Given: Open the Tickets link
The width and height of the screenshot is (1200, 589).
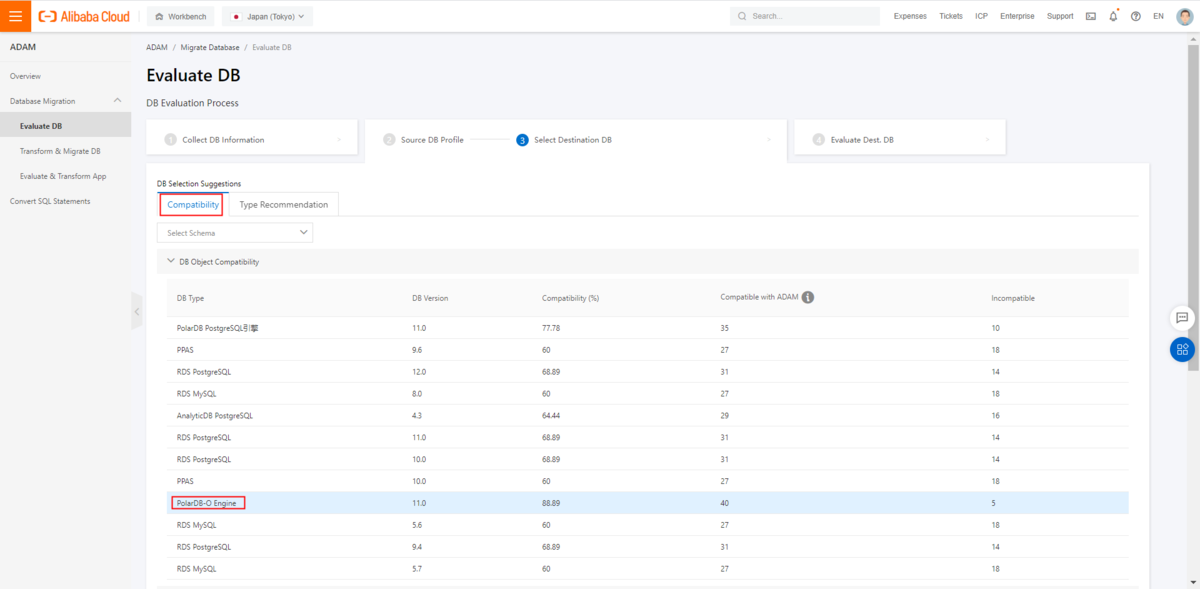Looking at the screenshot, I should (951, 16).
